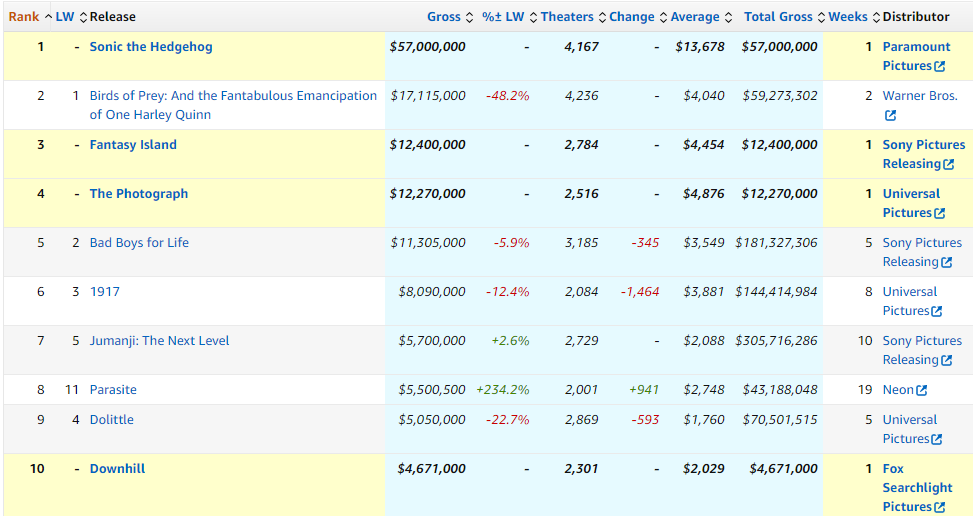Select Jumanji: The Next Level link
Image resolution: width=973 pixels, height=516 pixels.
[159, 341]
